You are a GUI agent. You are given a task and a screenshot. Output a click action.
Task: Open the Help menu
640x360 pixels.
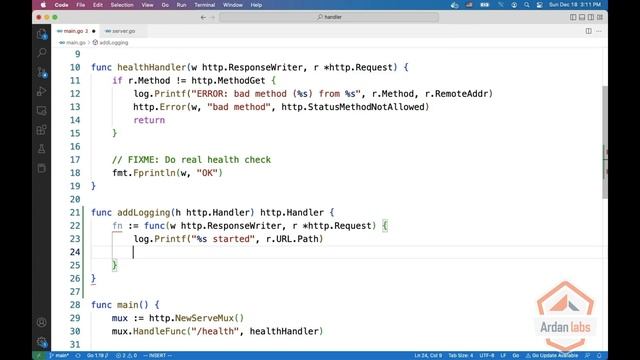click(x=256, y=5)
